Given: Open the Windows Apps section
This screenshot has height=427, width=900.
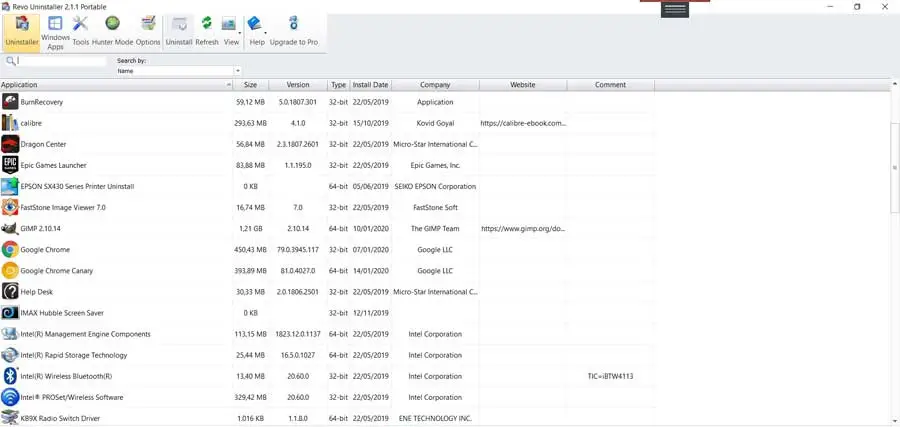Looking at the screenshot, I should (x=55, y=31).
